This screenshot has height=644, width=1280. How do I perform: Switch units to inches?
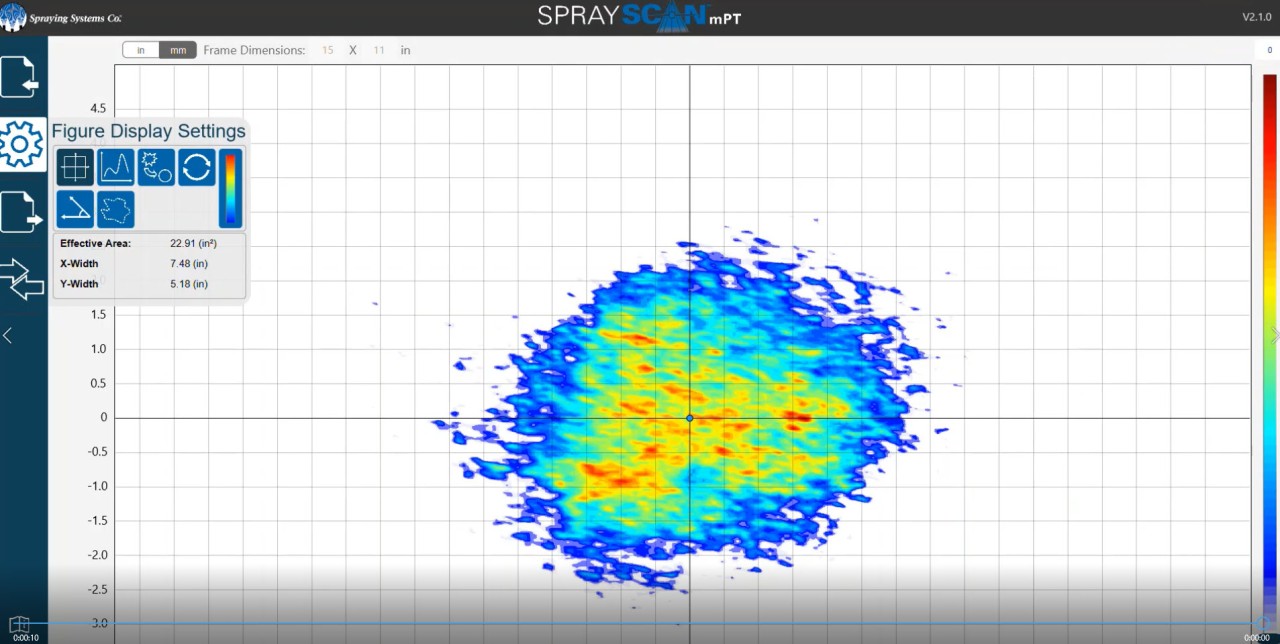tap(140, 49)
